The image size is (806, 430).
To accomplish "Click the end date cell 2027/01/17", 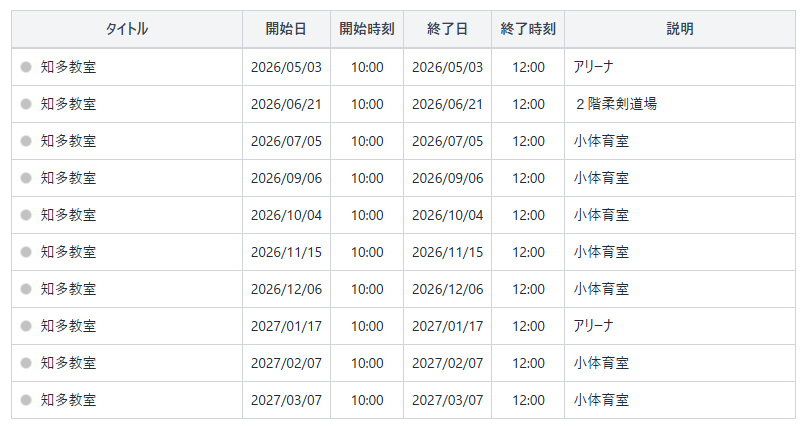I will (x=447, y=326).
